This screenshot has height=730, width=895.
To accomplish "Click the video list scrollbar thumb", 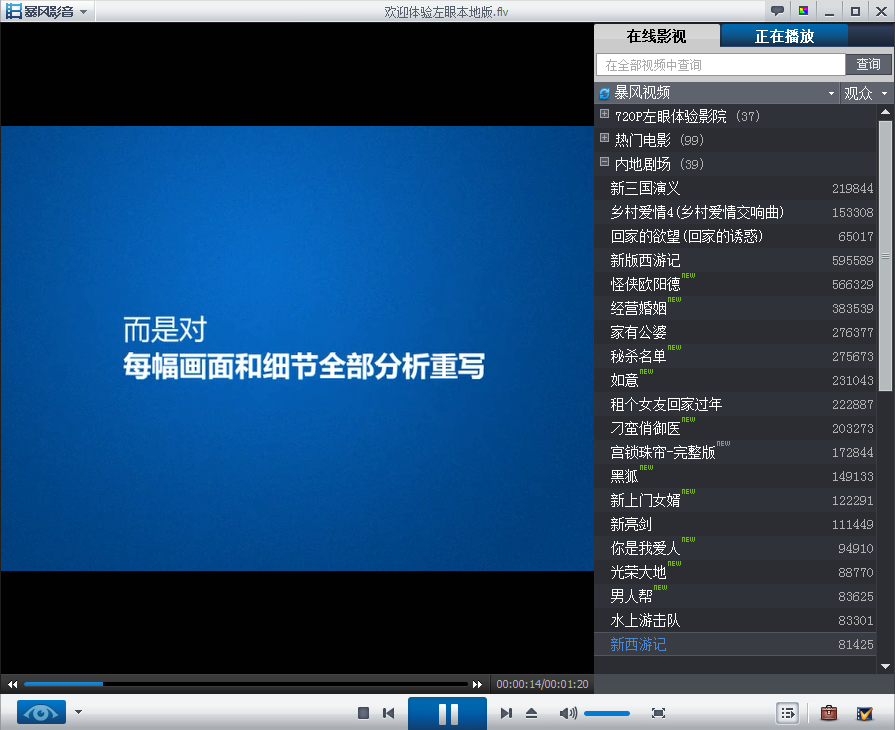I will [x=885, y=256].
